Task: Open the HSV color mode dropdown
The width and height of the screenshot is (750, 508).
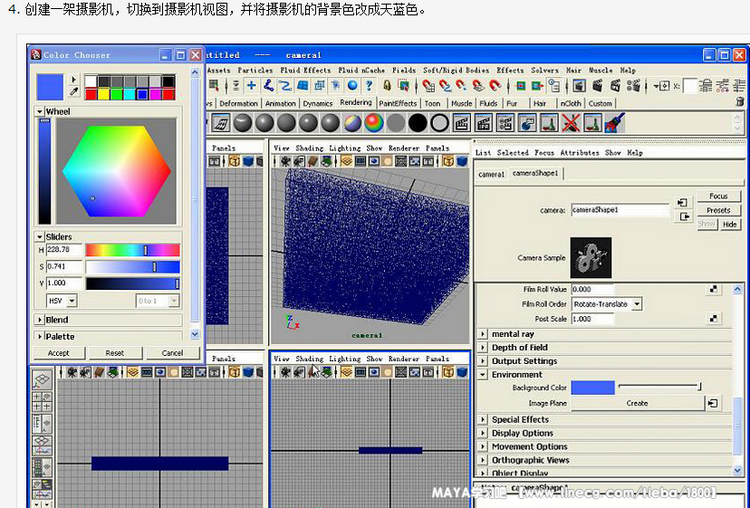Action: point(62,301)
